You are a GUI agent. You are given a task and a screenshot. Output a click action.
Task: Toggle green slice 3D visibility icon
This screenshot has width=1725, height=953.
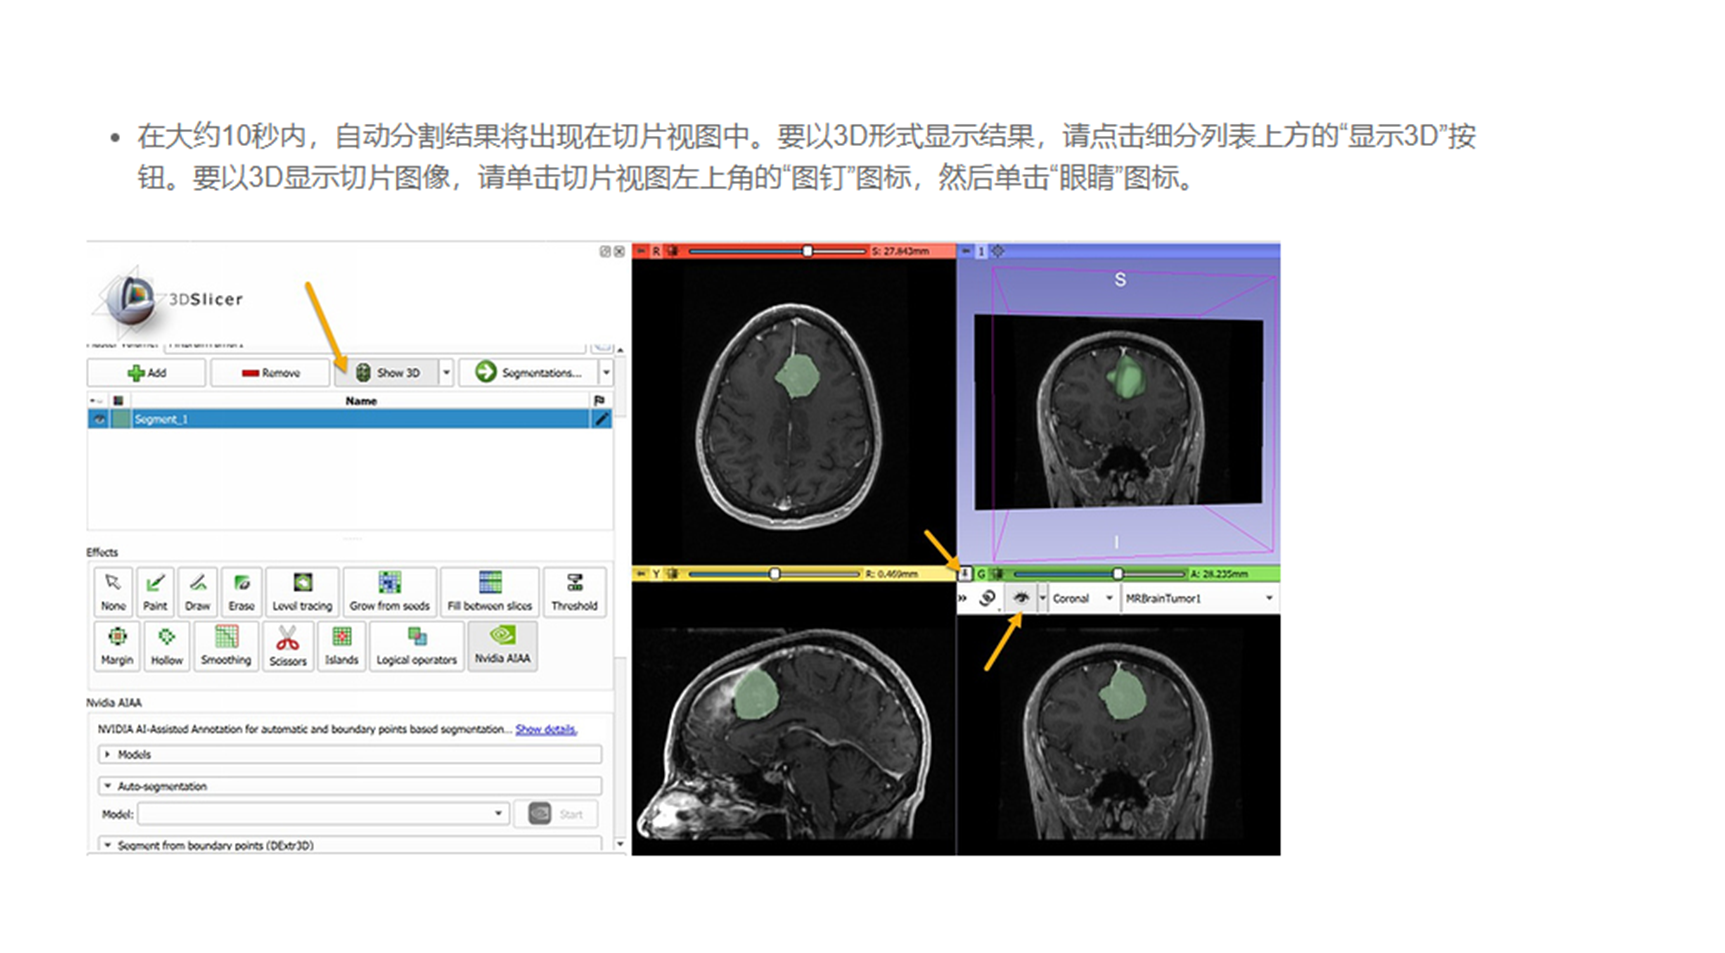pyautogui.click(x=997, y=574)
